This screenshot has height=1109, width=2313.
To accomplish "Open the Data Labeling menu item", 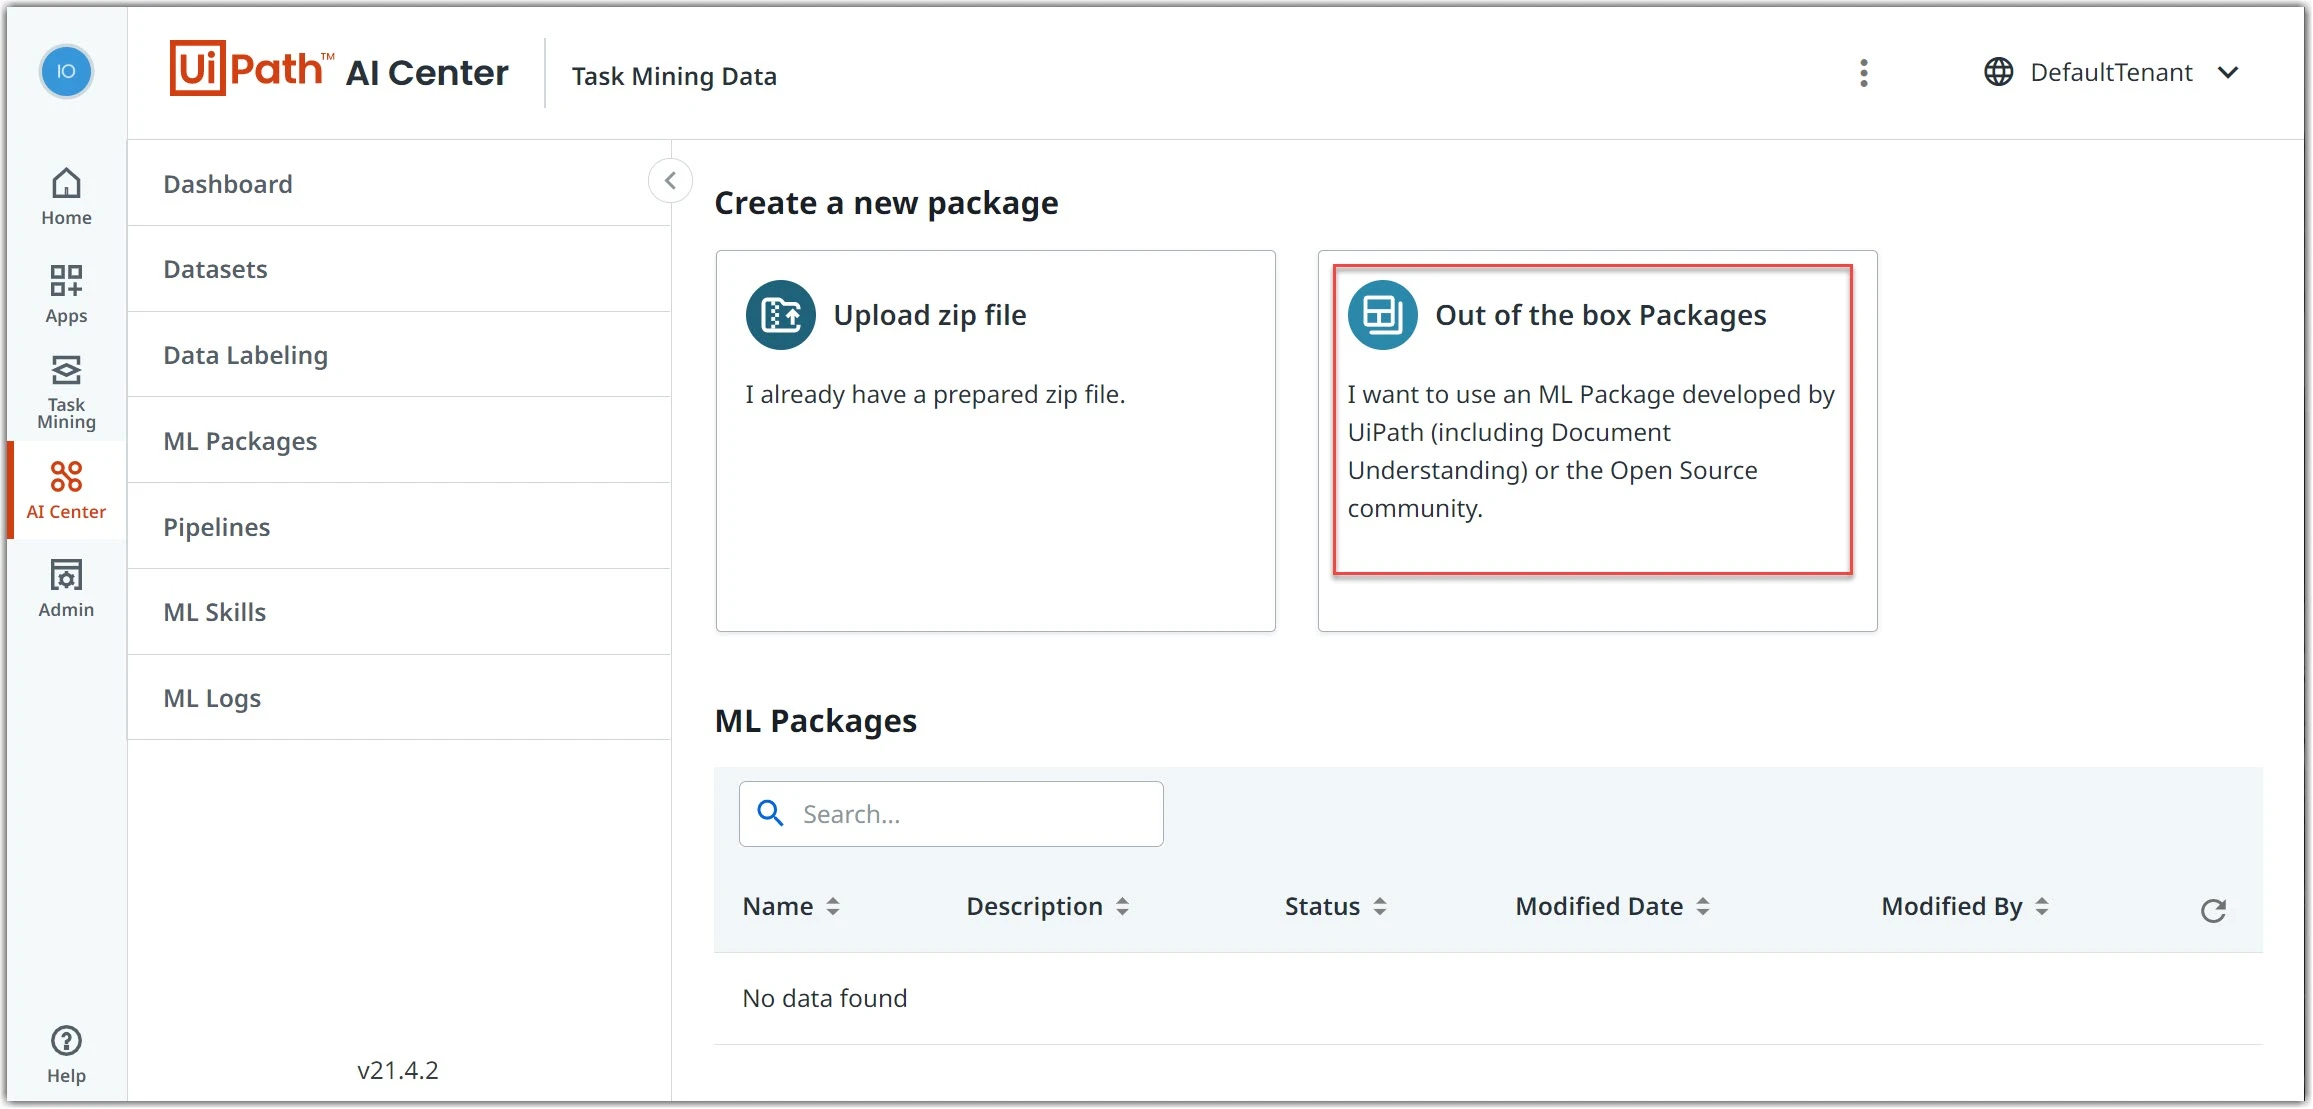I will (399, 355).
